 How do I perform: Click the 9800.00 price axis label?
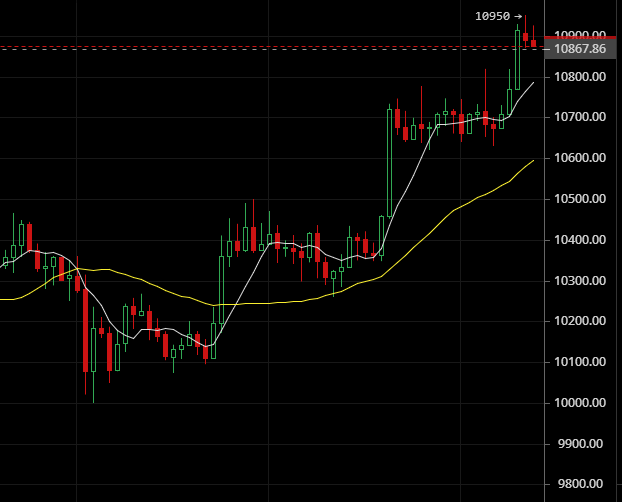tap(580, 484)
